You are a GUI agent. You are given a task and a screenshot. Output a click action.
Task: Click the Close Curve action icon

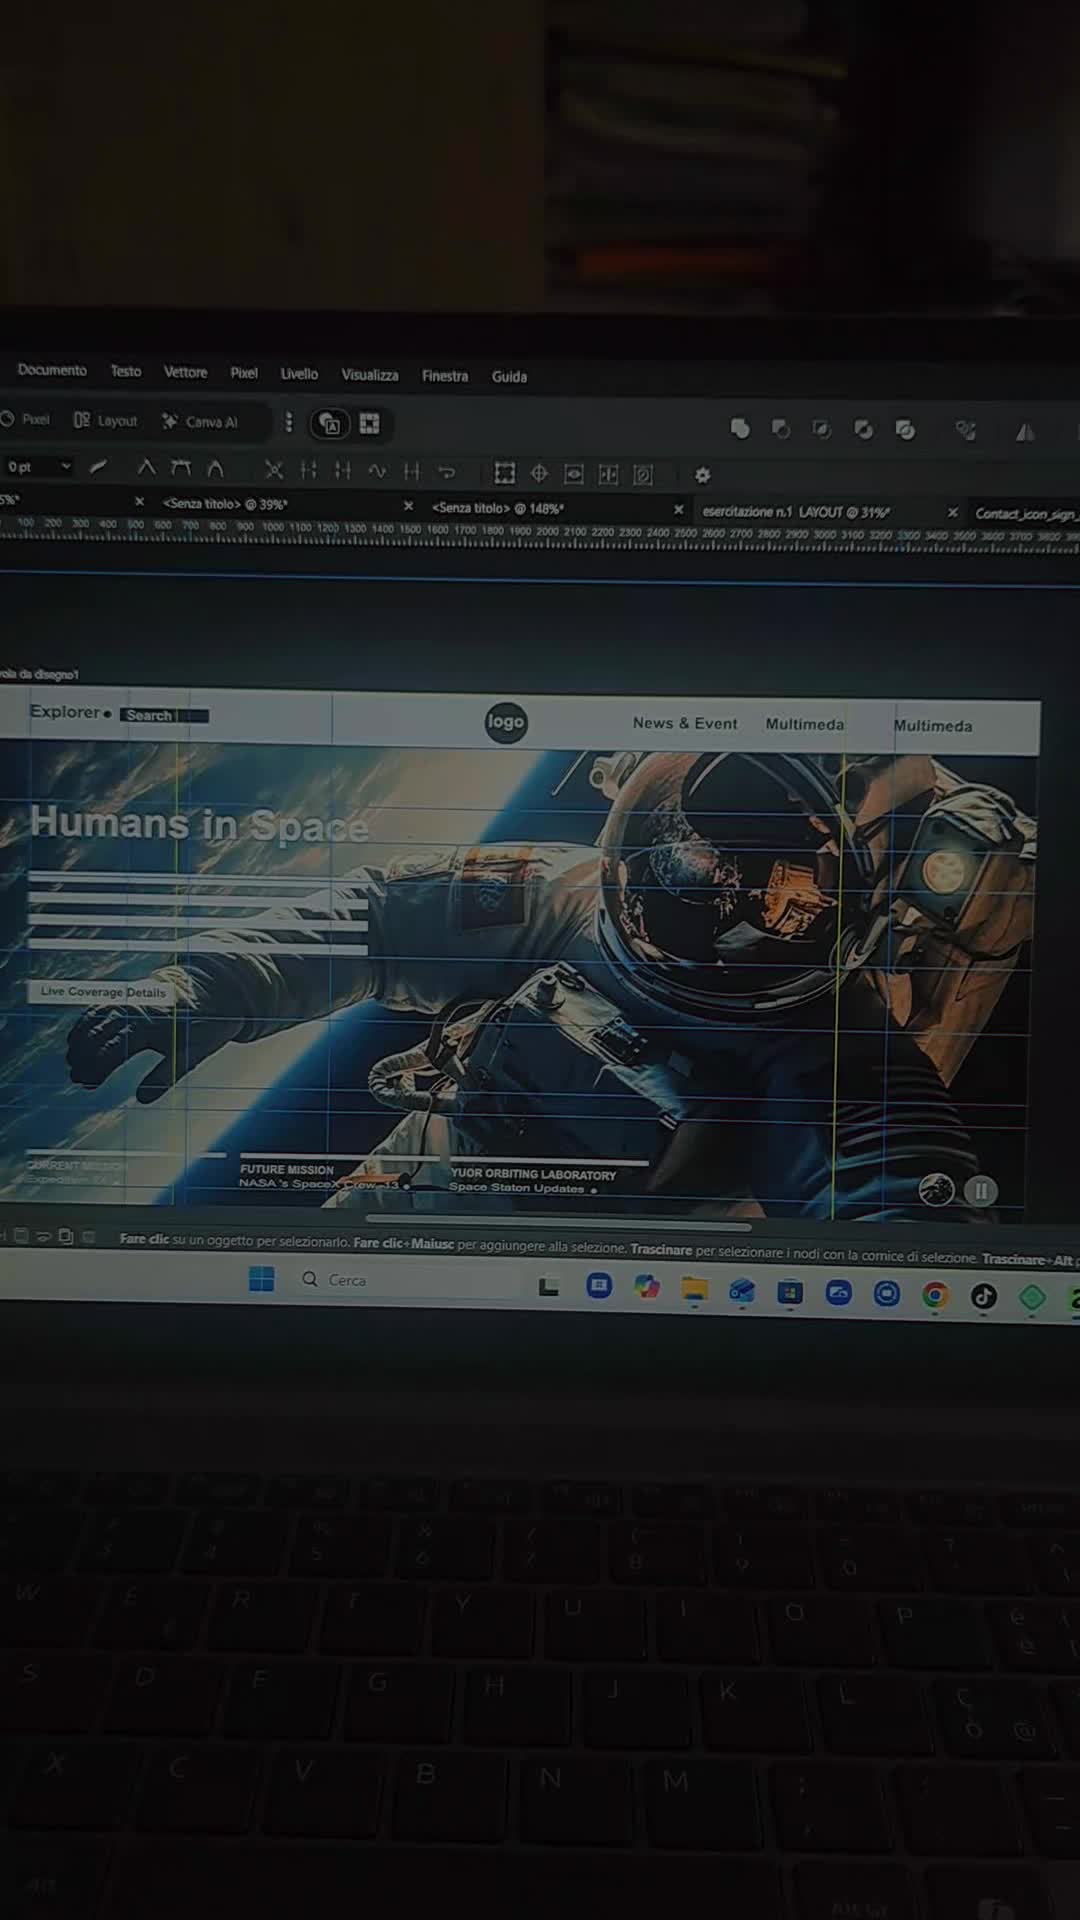tap(309, 469)
